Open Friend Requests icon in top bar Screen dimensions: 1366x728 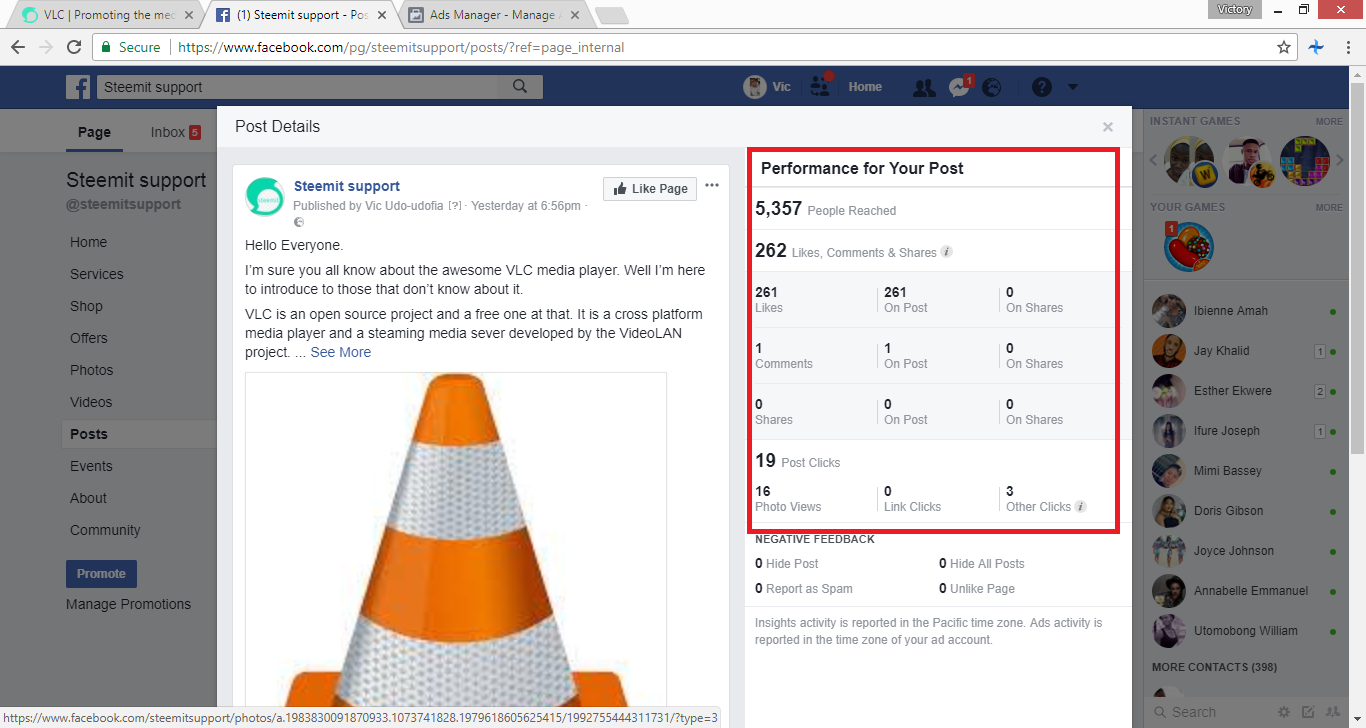click(925, 87)
